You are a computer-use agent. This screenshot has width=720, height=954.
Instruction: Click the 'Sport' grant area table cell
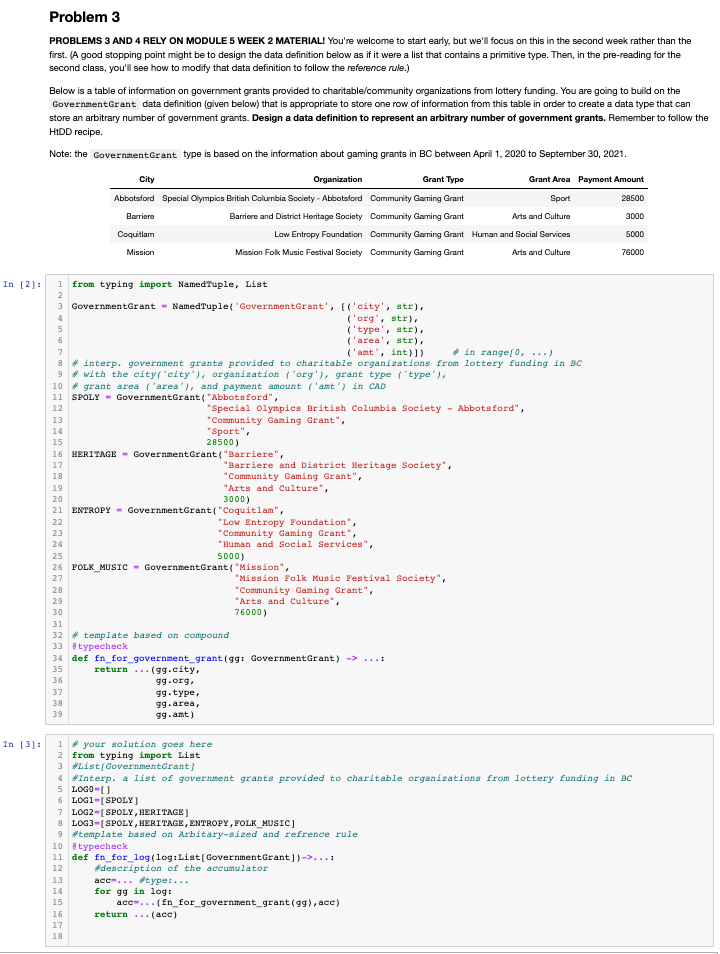click(x=560, y=198)
